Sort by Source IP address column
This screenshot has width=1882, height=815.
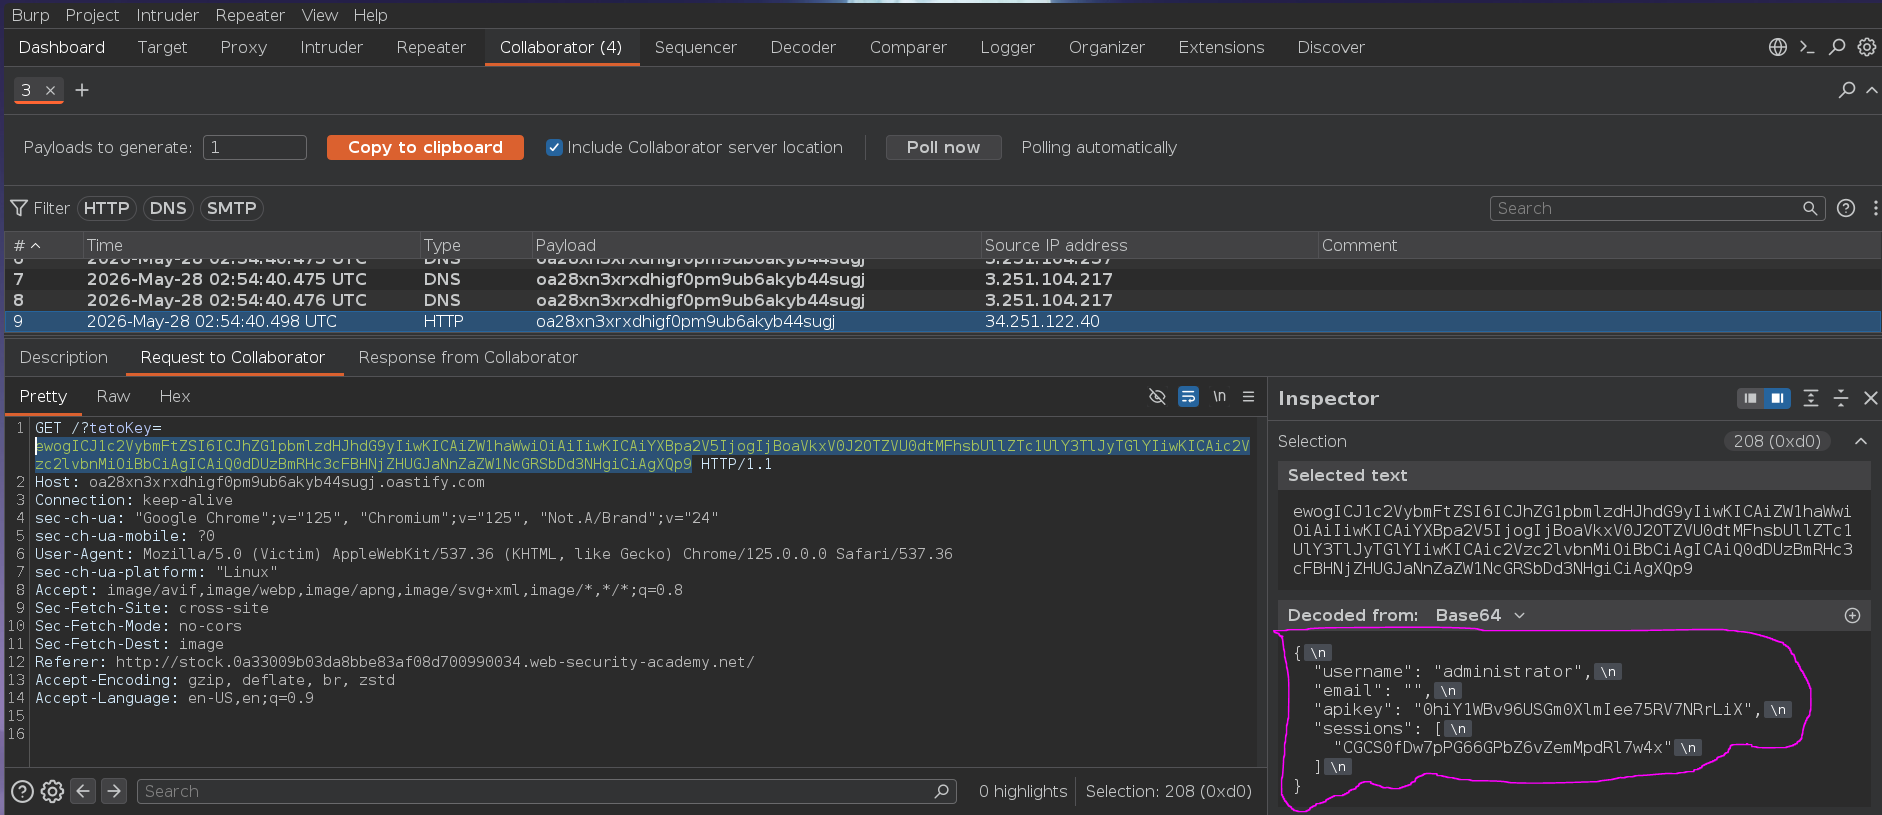point(1148,245)
